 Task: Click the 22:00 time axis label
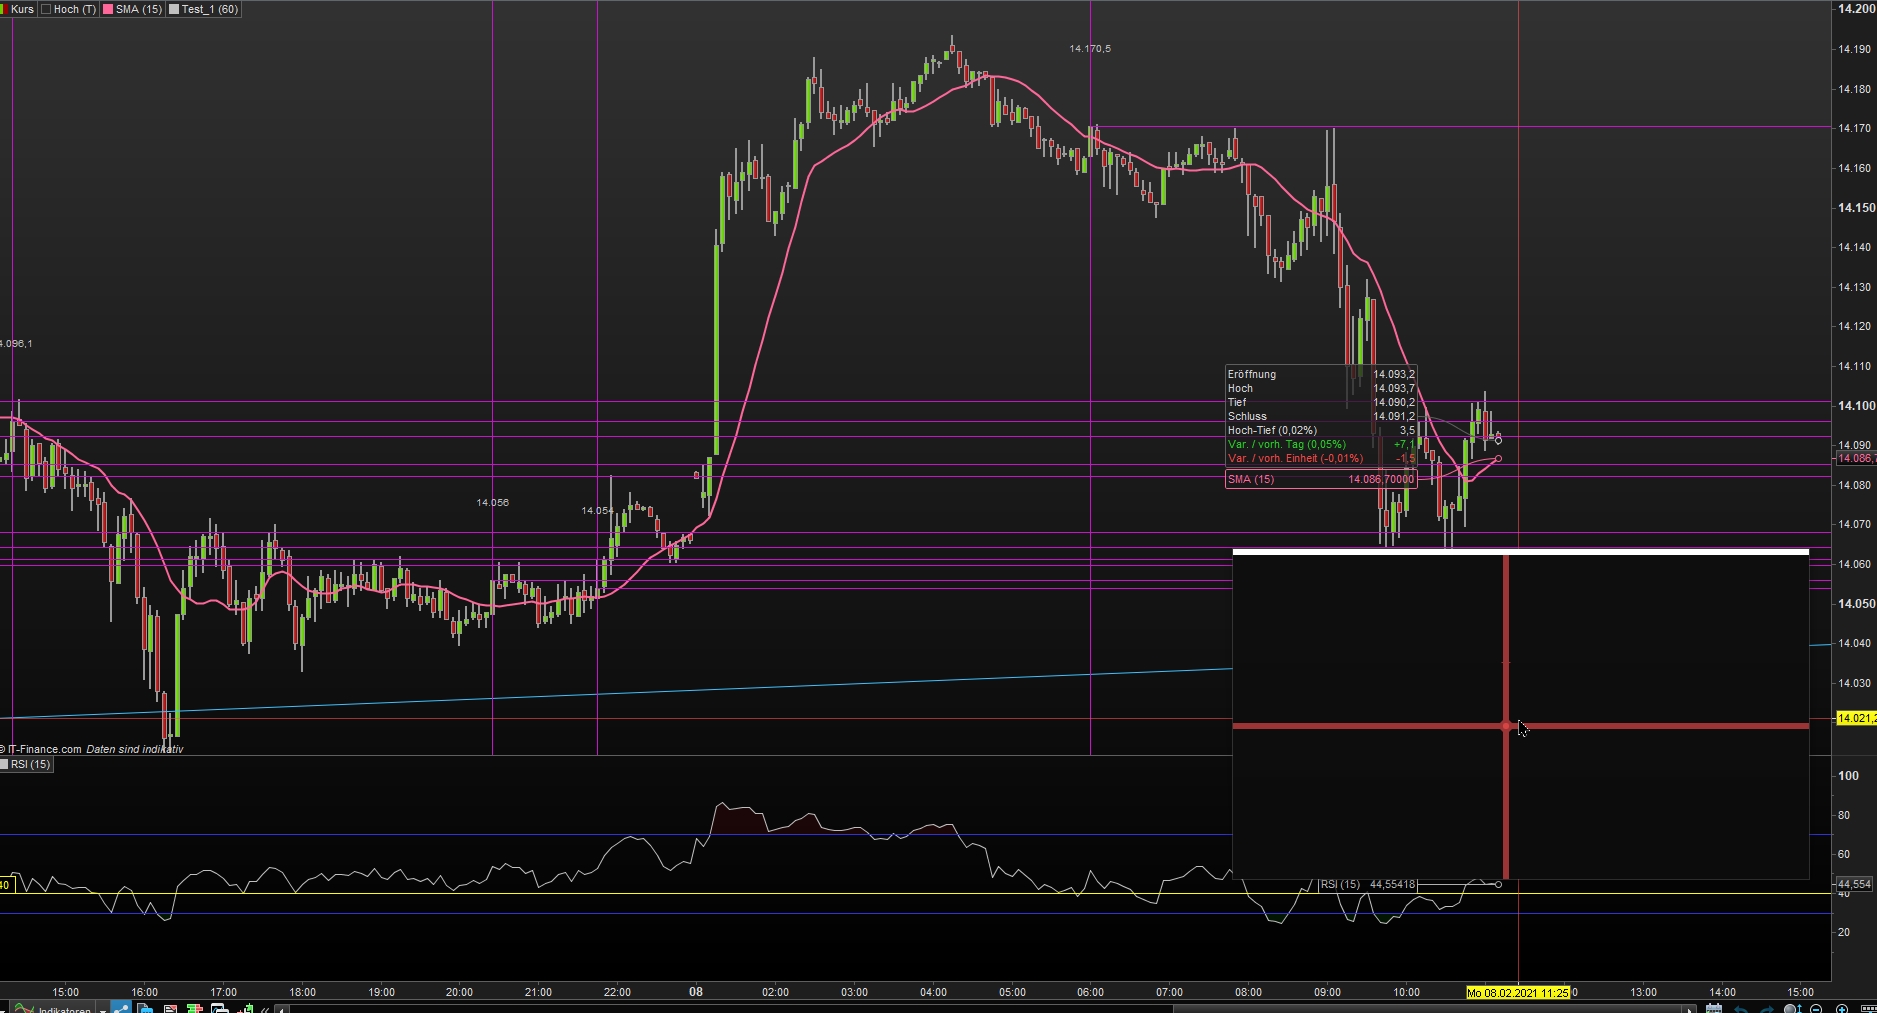tap(617, 992)
